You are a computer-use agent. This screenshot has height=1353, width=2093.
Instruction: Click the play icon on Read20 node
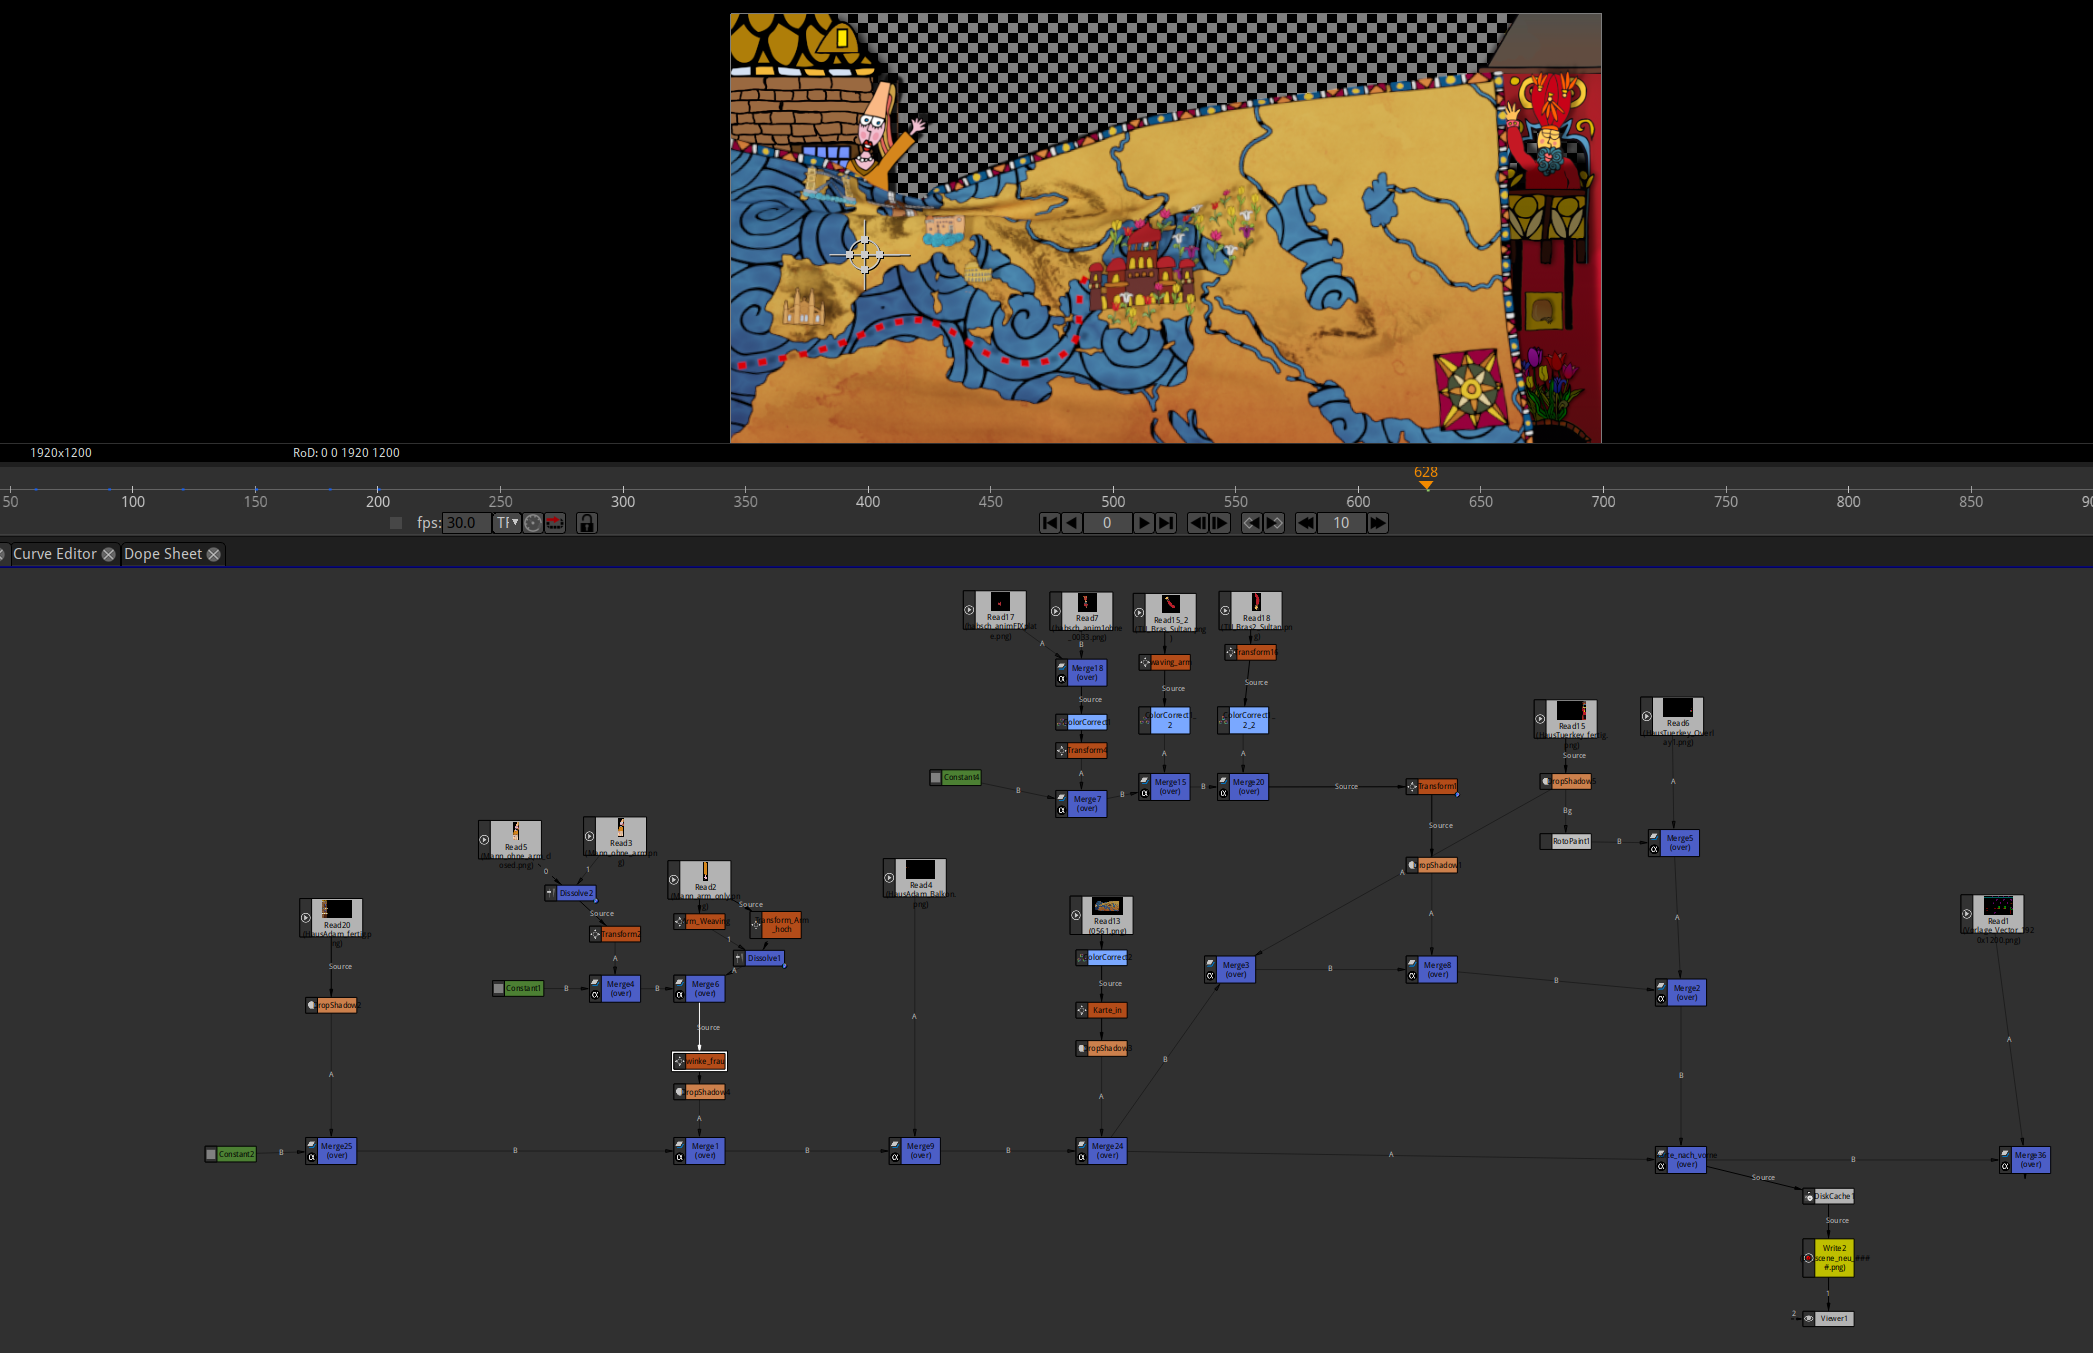point(306,918)
